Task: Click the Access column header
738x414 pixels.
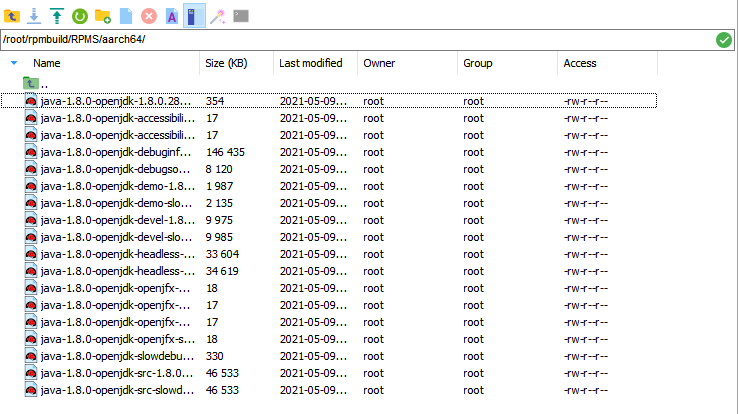Action: (x=580, y=63)
